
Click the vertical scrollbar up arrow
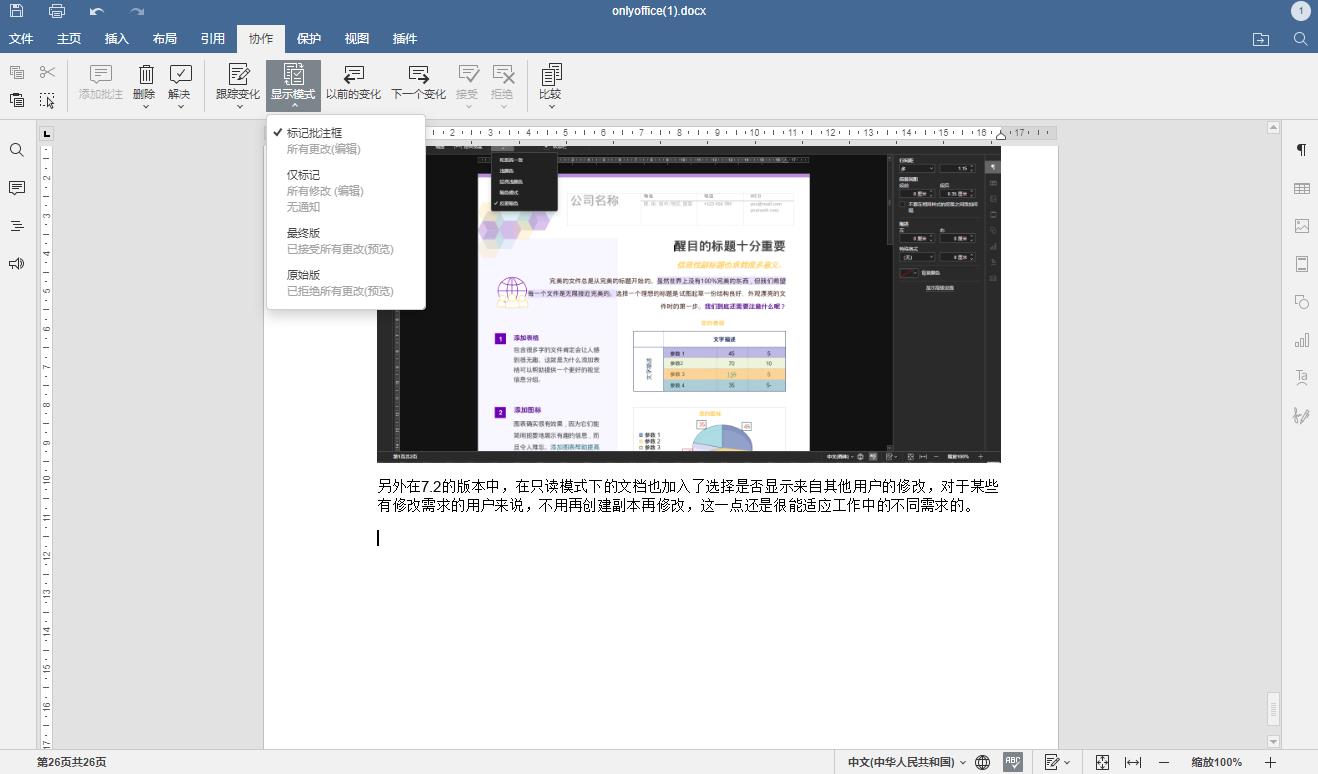point(1272,126)
